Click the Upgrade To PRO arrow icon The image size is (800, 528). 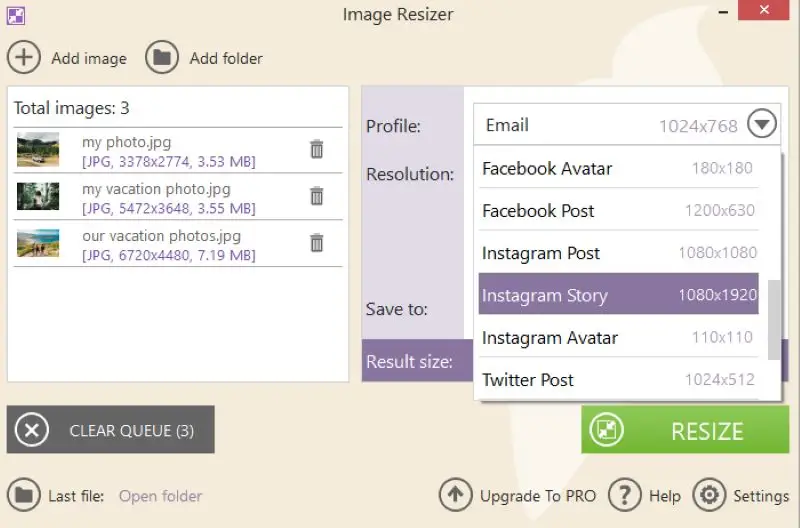pyautogui.click(x=456, y=495)
